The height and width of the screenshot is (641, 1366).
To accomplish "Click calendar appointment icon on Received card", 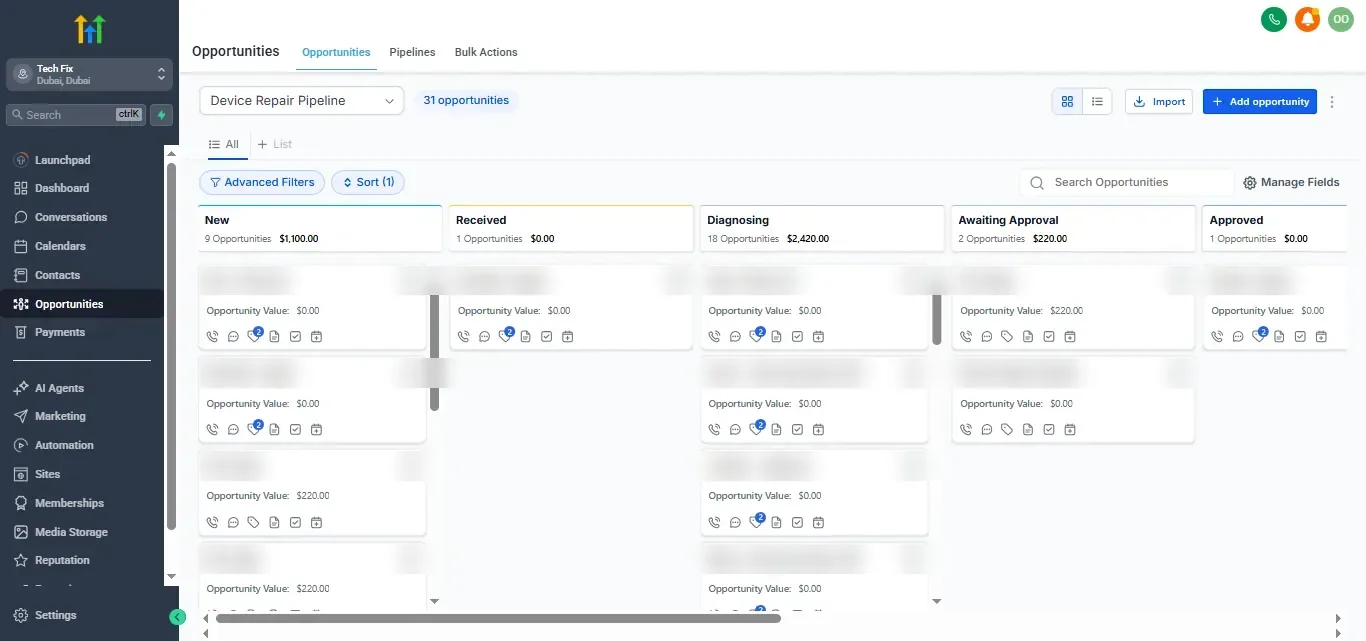I will (568, 337).
